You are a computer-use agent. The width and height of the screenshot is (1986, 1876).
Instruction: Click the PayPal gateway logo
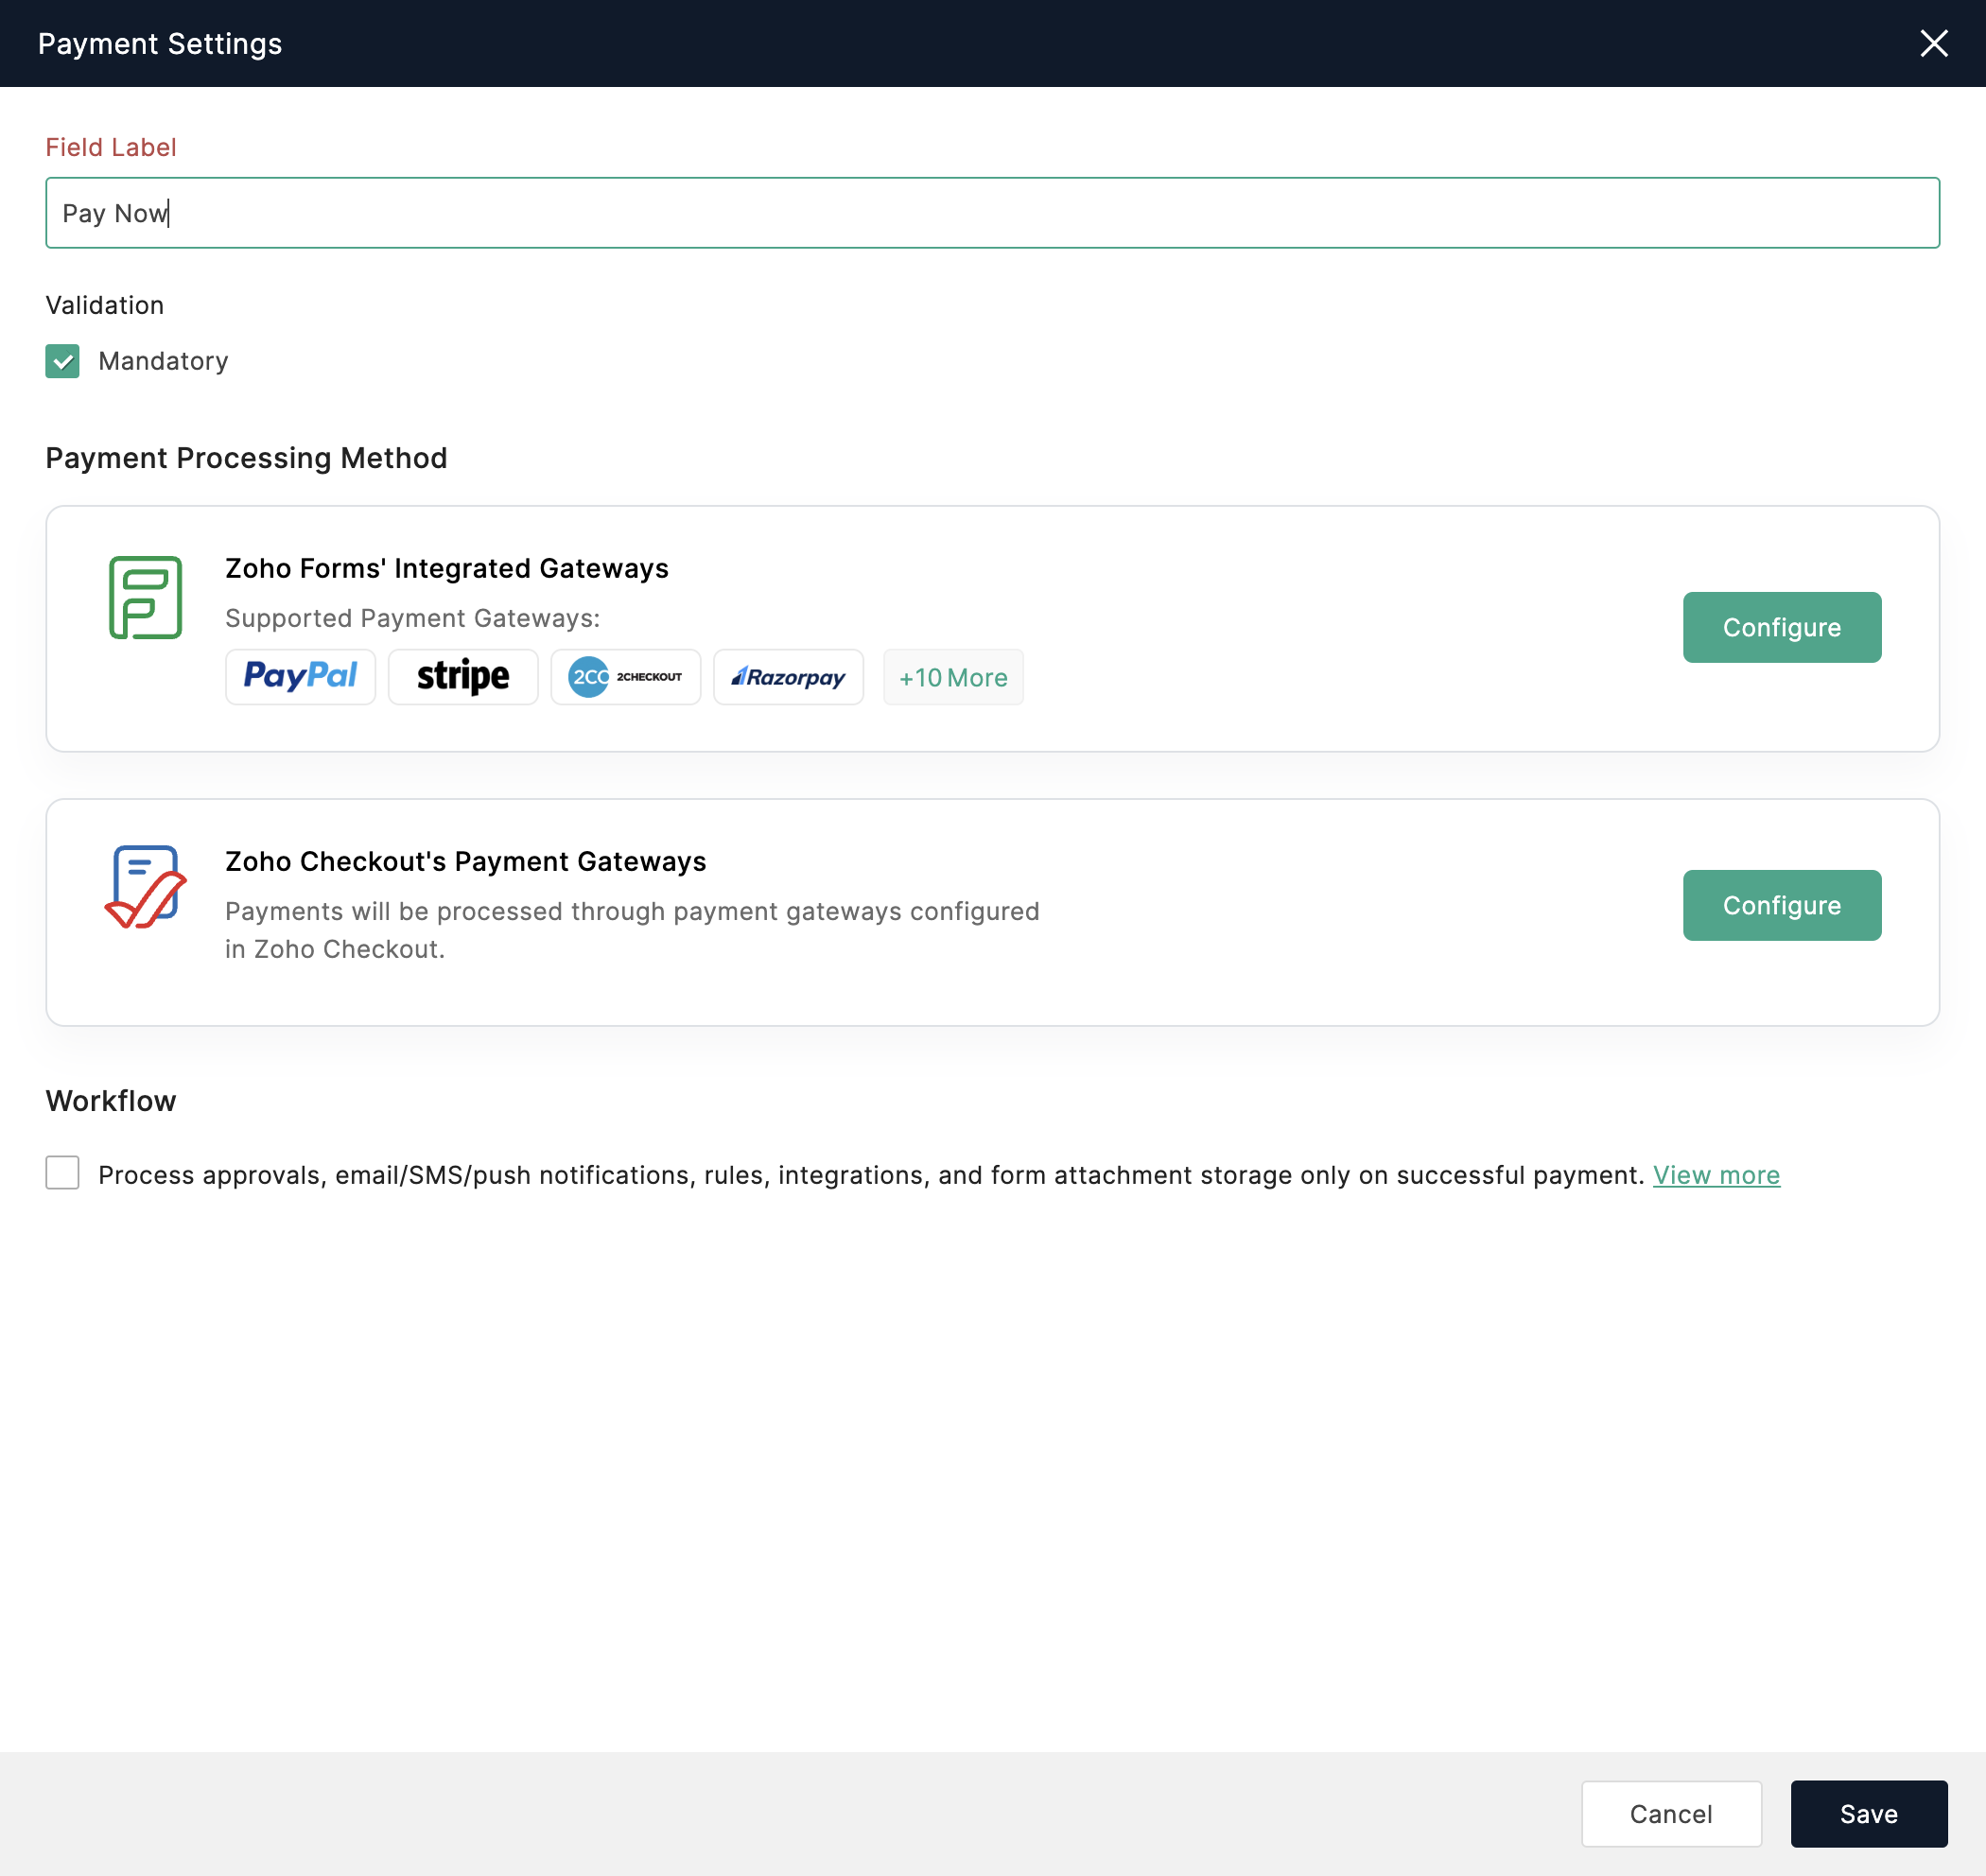pos(300,677)
